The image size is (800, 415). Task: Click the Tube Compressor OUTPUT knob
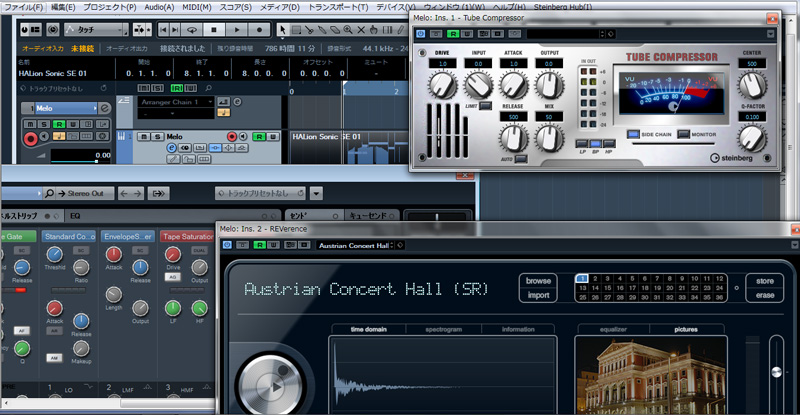[x=549, y=85]
